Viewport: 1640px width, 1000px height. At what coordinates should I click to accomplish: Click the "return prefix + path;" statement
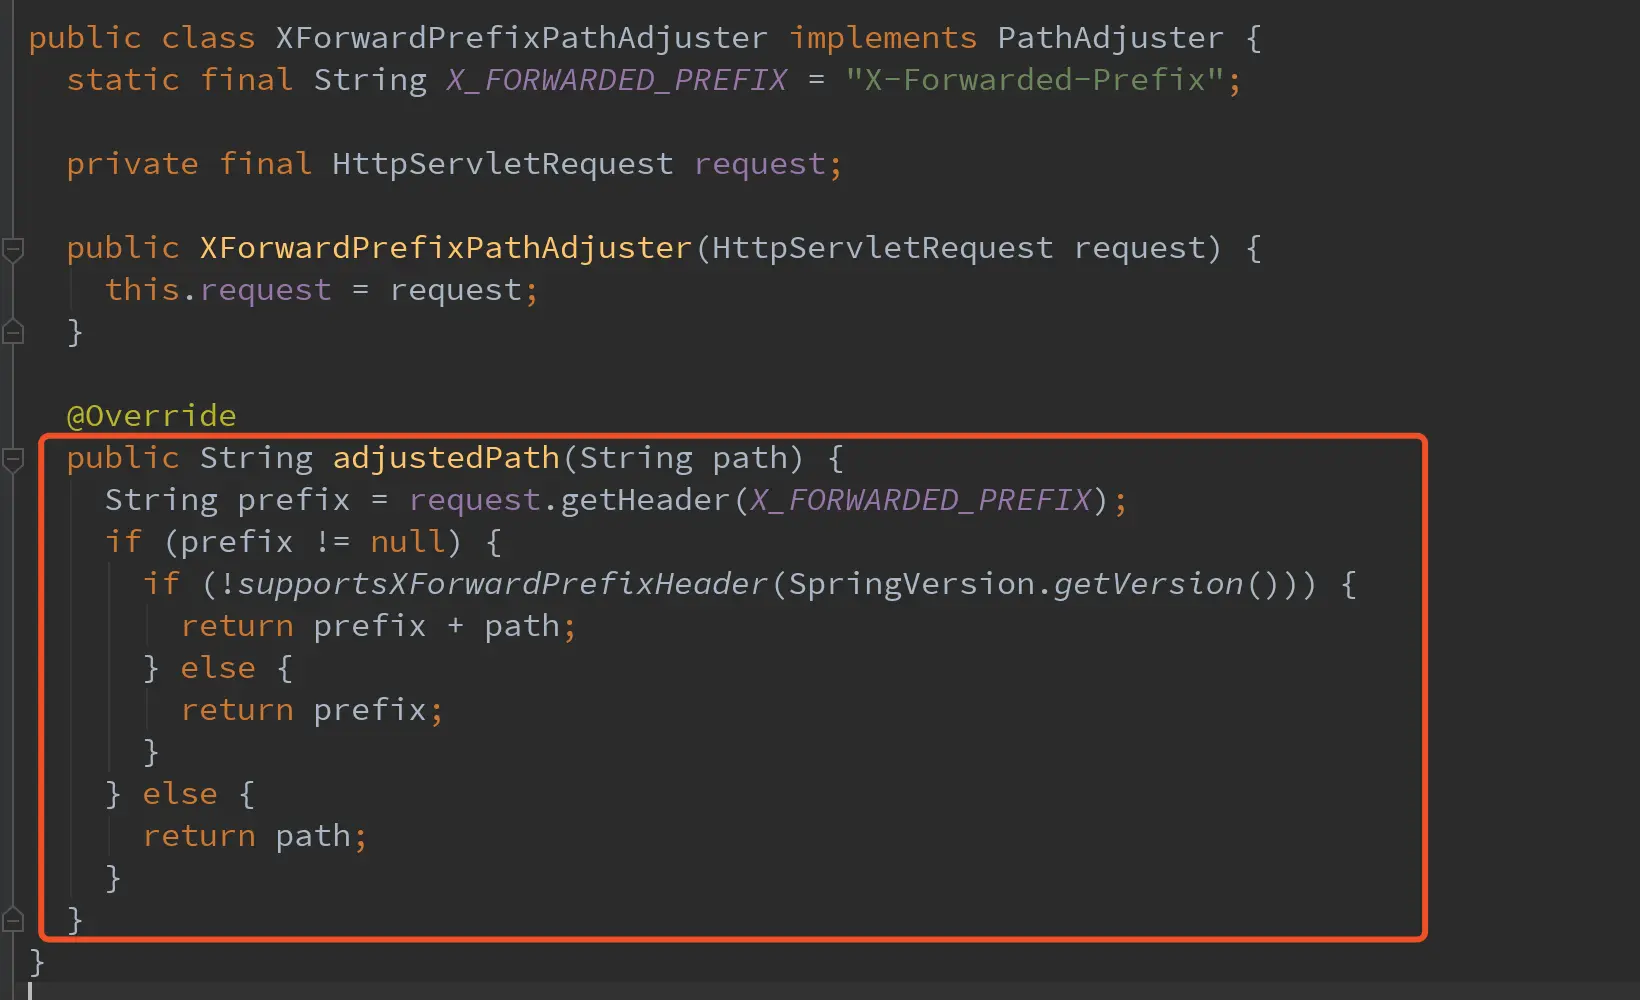tap(379, 626)
